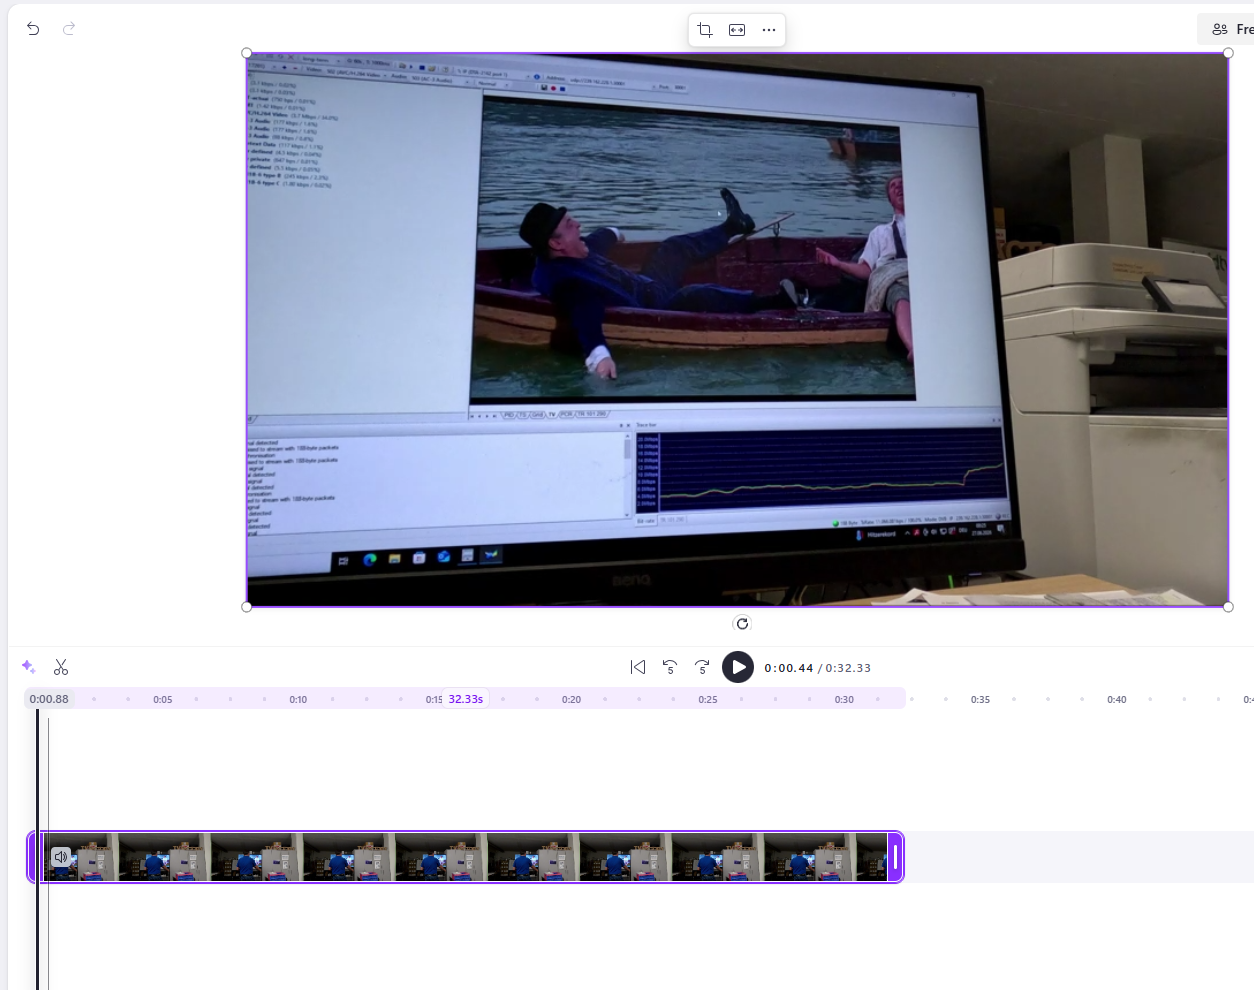Mute the clip audio via speaker icon

61,856
